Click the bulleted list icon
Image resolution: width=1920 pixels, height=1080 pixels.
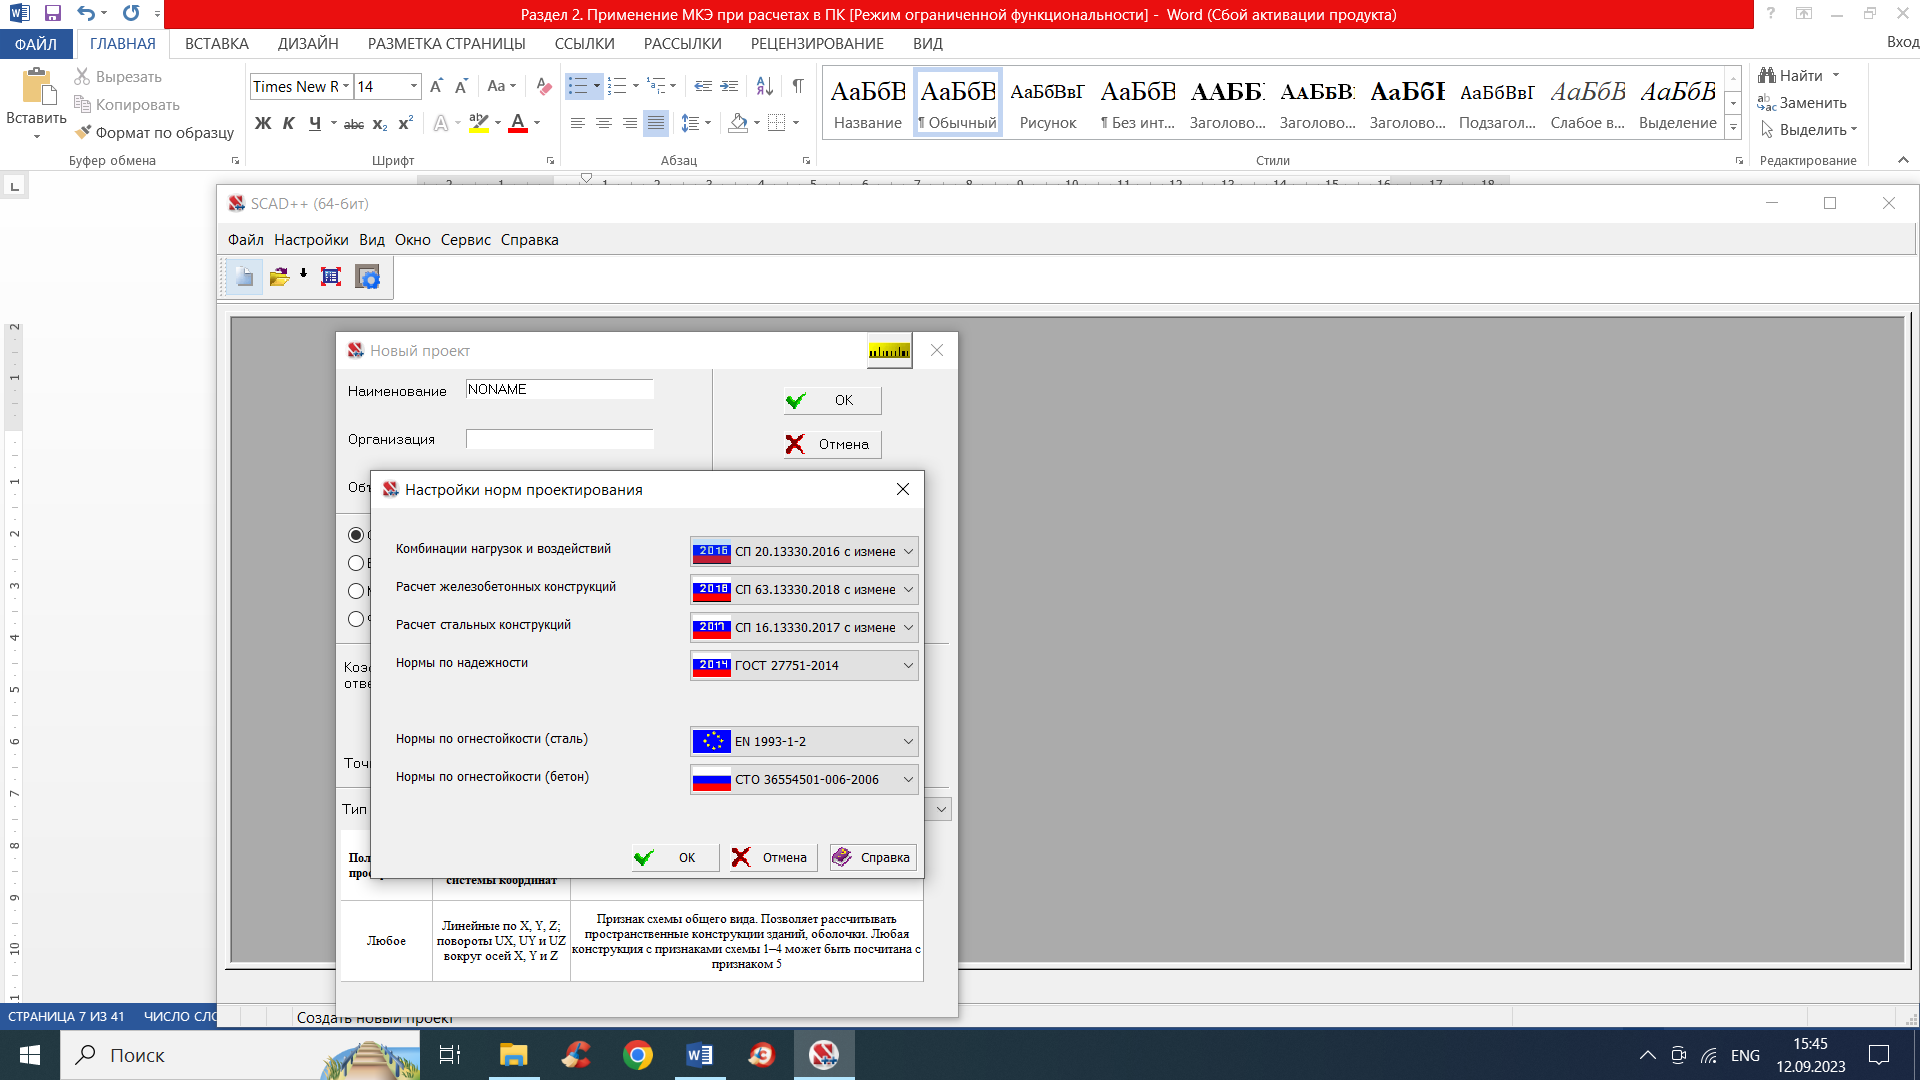coord(578,87)
